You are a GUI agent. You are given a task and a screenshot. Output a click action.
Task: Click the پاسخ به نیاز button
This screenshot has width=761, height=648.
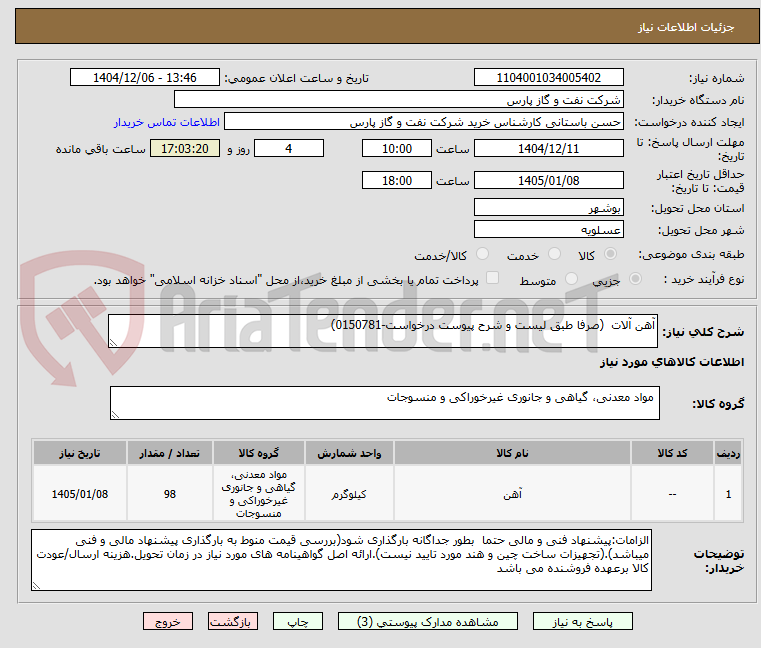point(582,621)
